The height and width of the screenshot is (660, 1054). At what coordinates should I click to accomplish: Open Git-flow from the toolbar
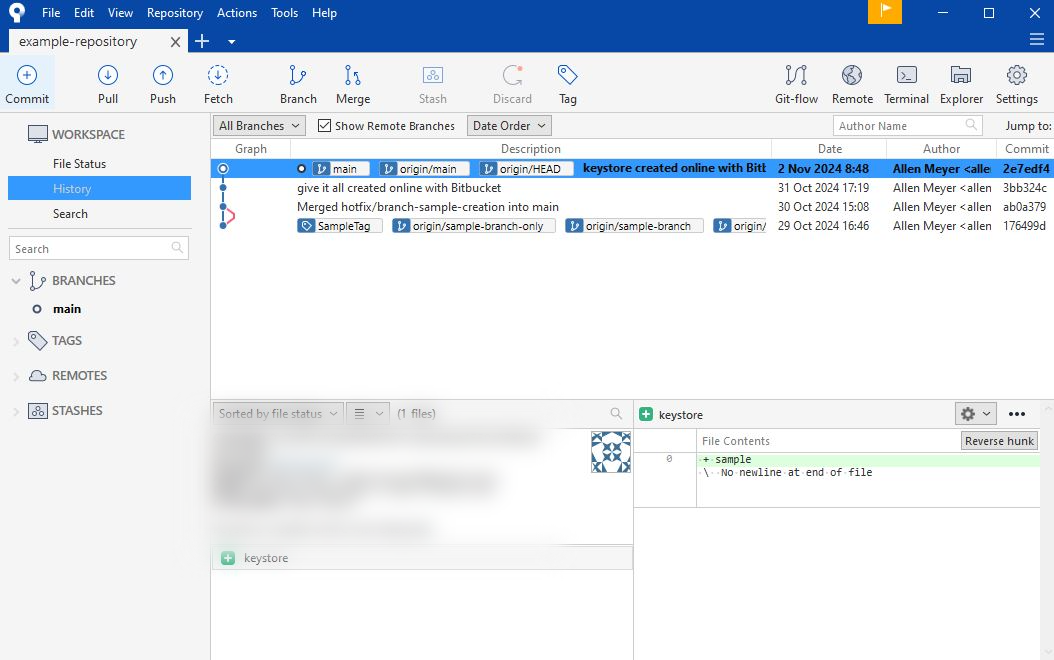[796, 76]
